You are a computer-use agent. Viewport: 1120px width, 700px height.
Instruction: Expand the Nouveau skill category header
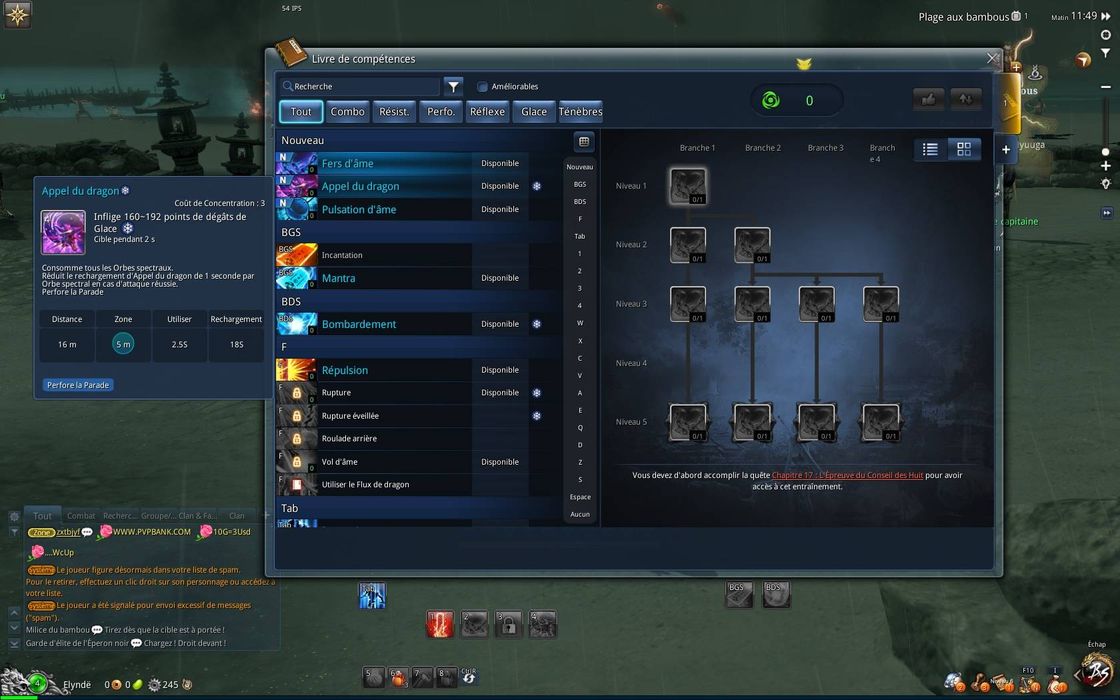[303, 141]
